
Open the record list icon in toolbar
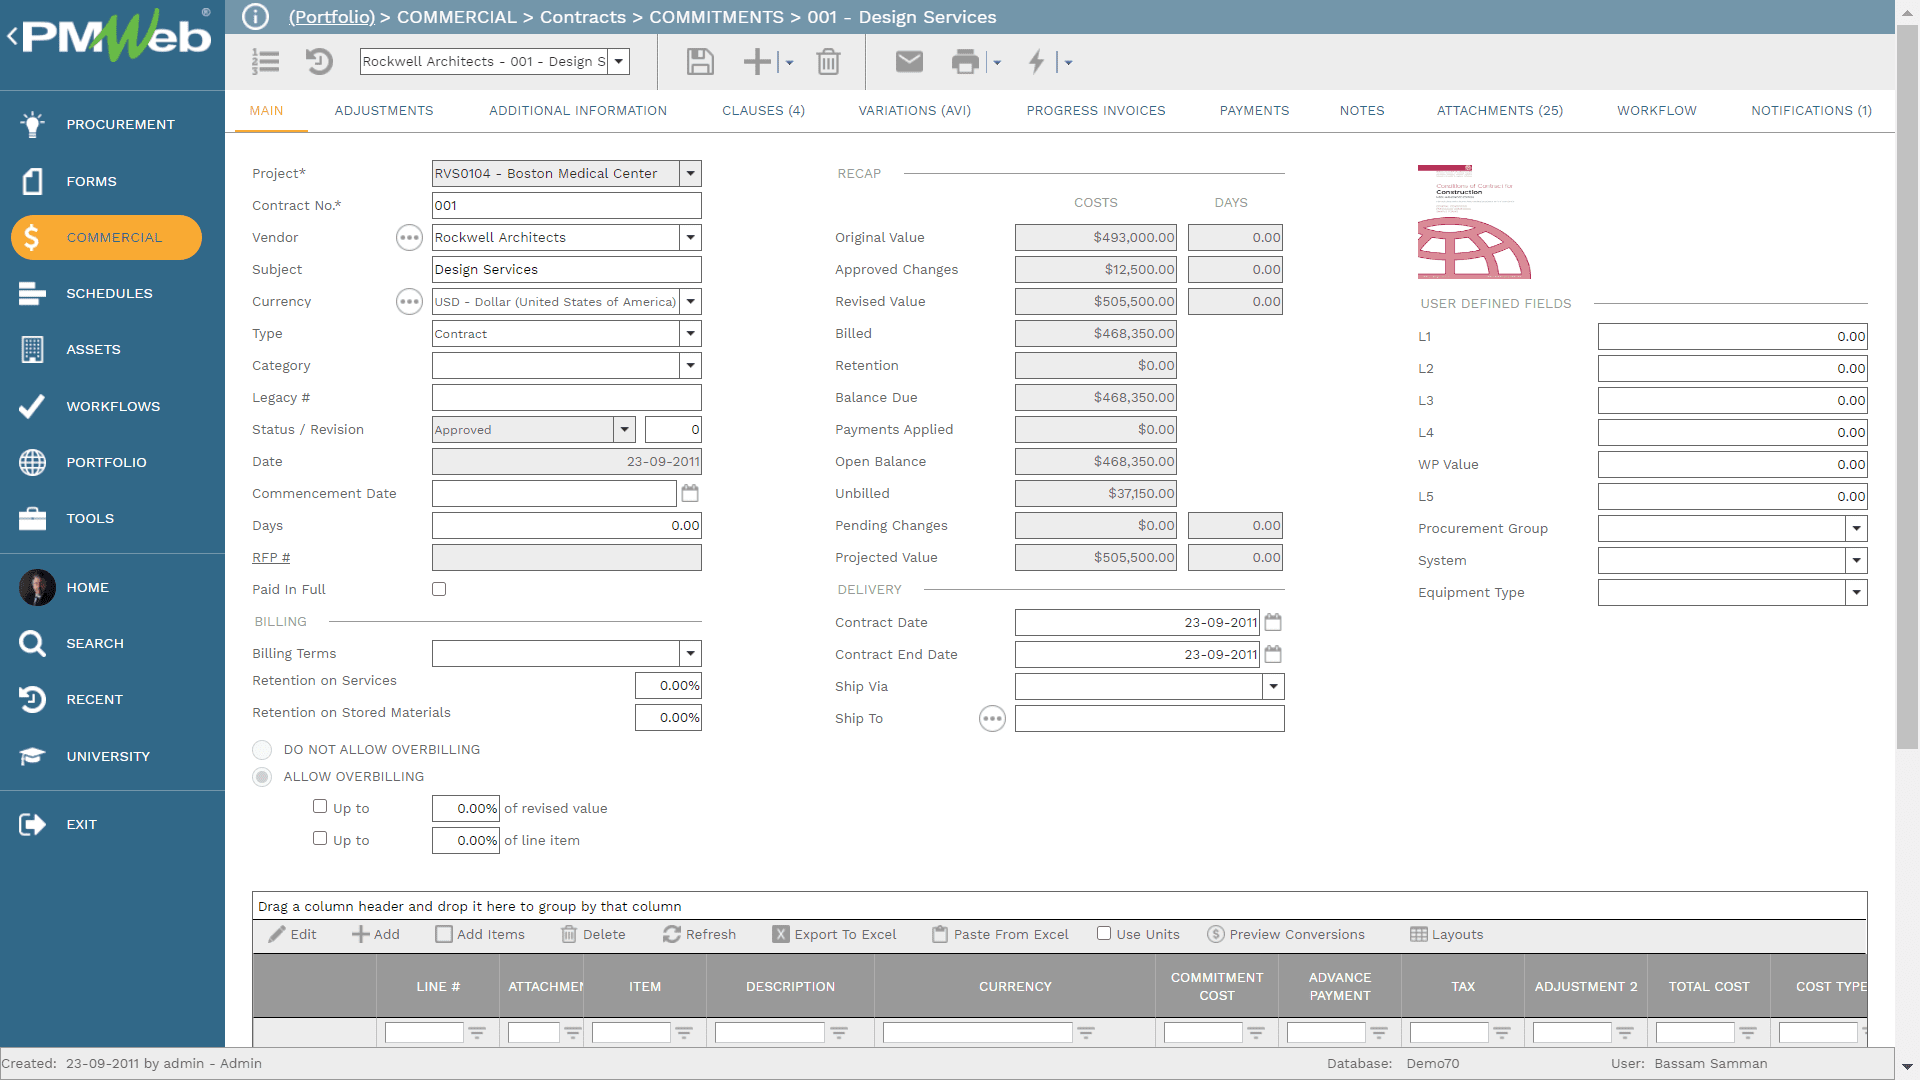click(265, 62)
